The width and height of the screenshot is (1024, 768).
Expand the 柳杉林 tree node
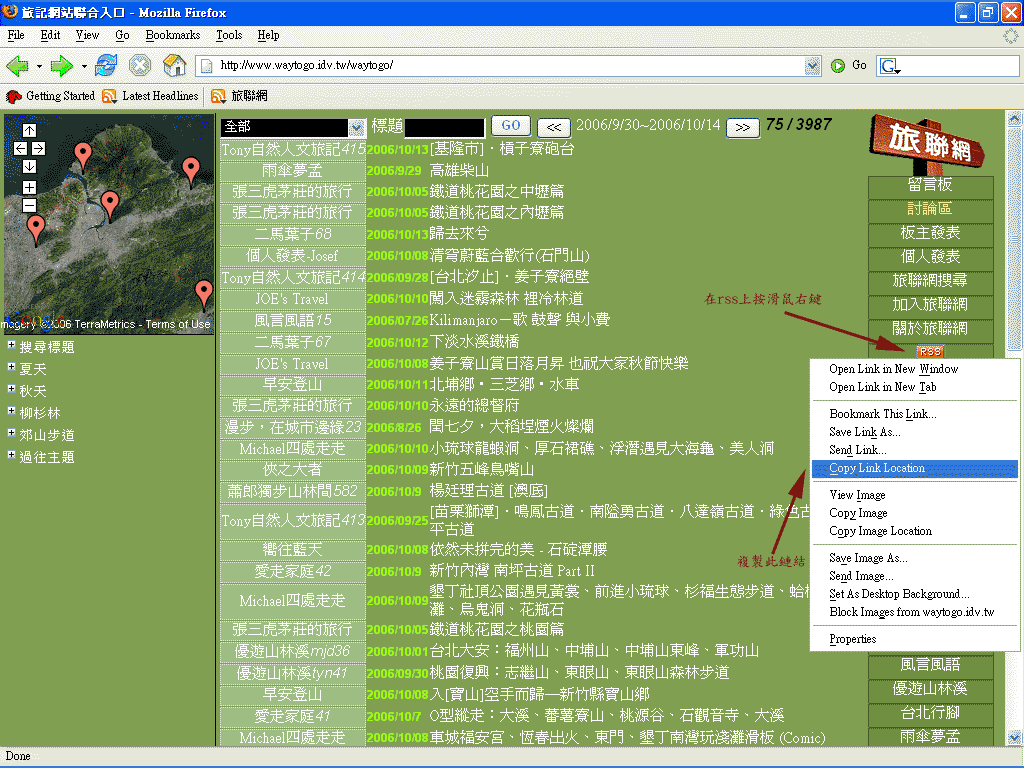[x=11, y=412]
